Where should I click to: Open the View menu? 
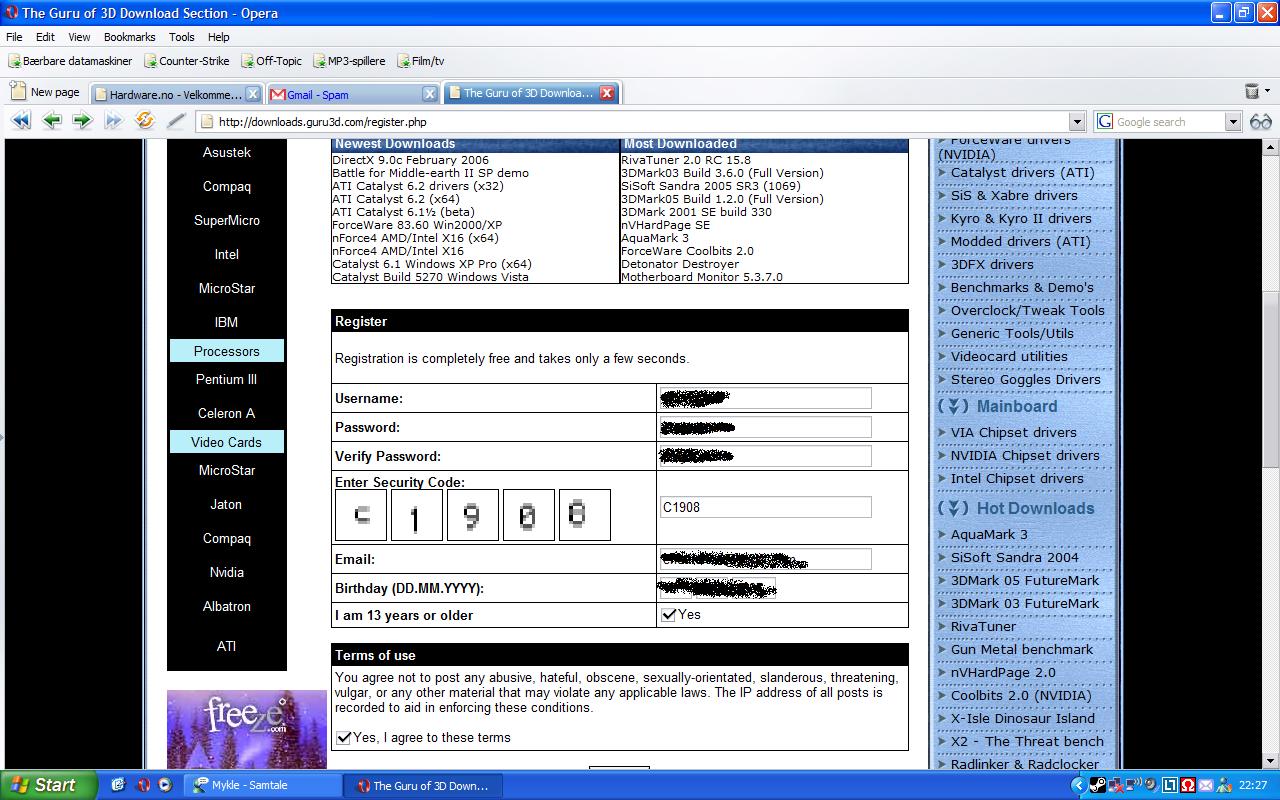pyautogui.click(x=79, y=37)
